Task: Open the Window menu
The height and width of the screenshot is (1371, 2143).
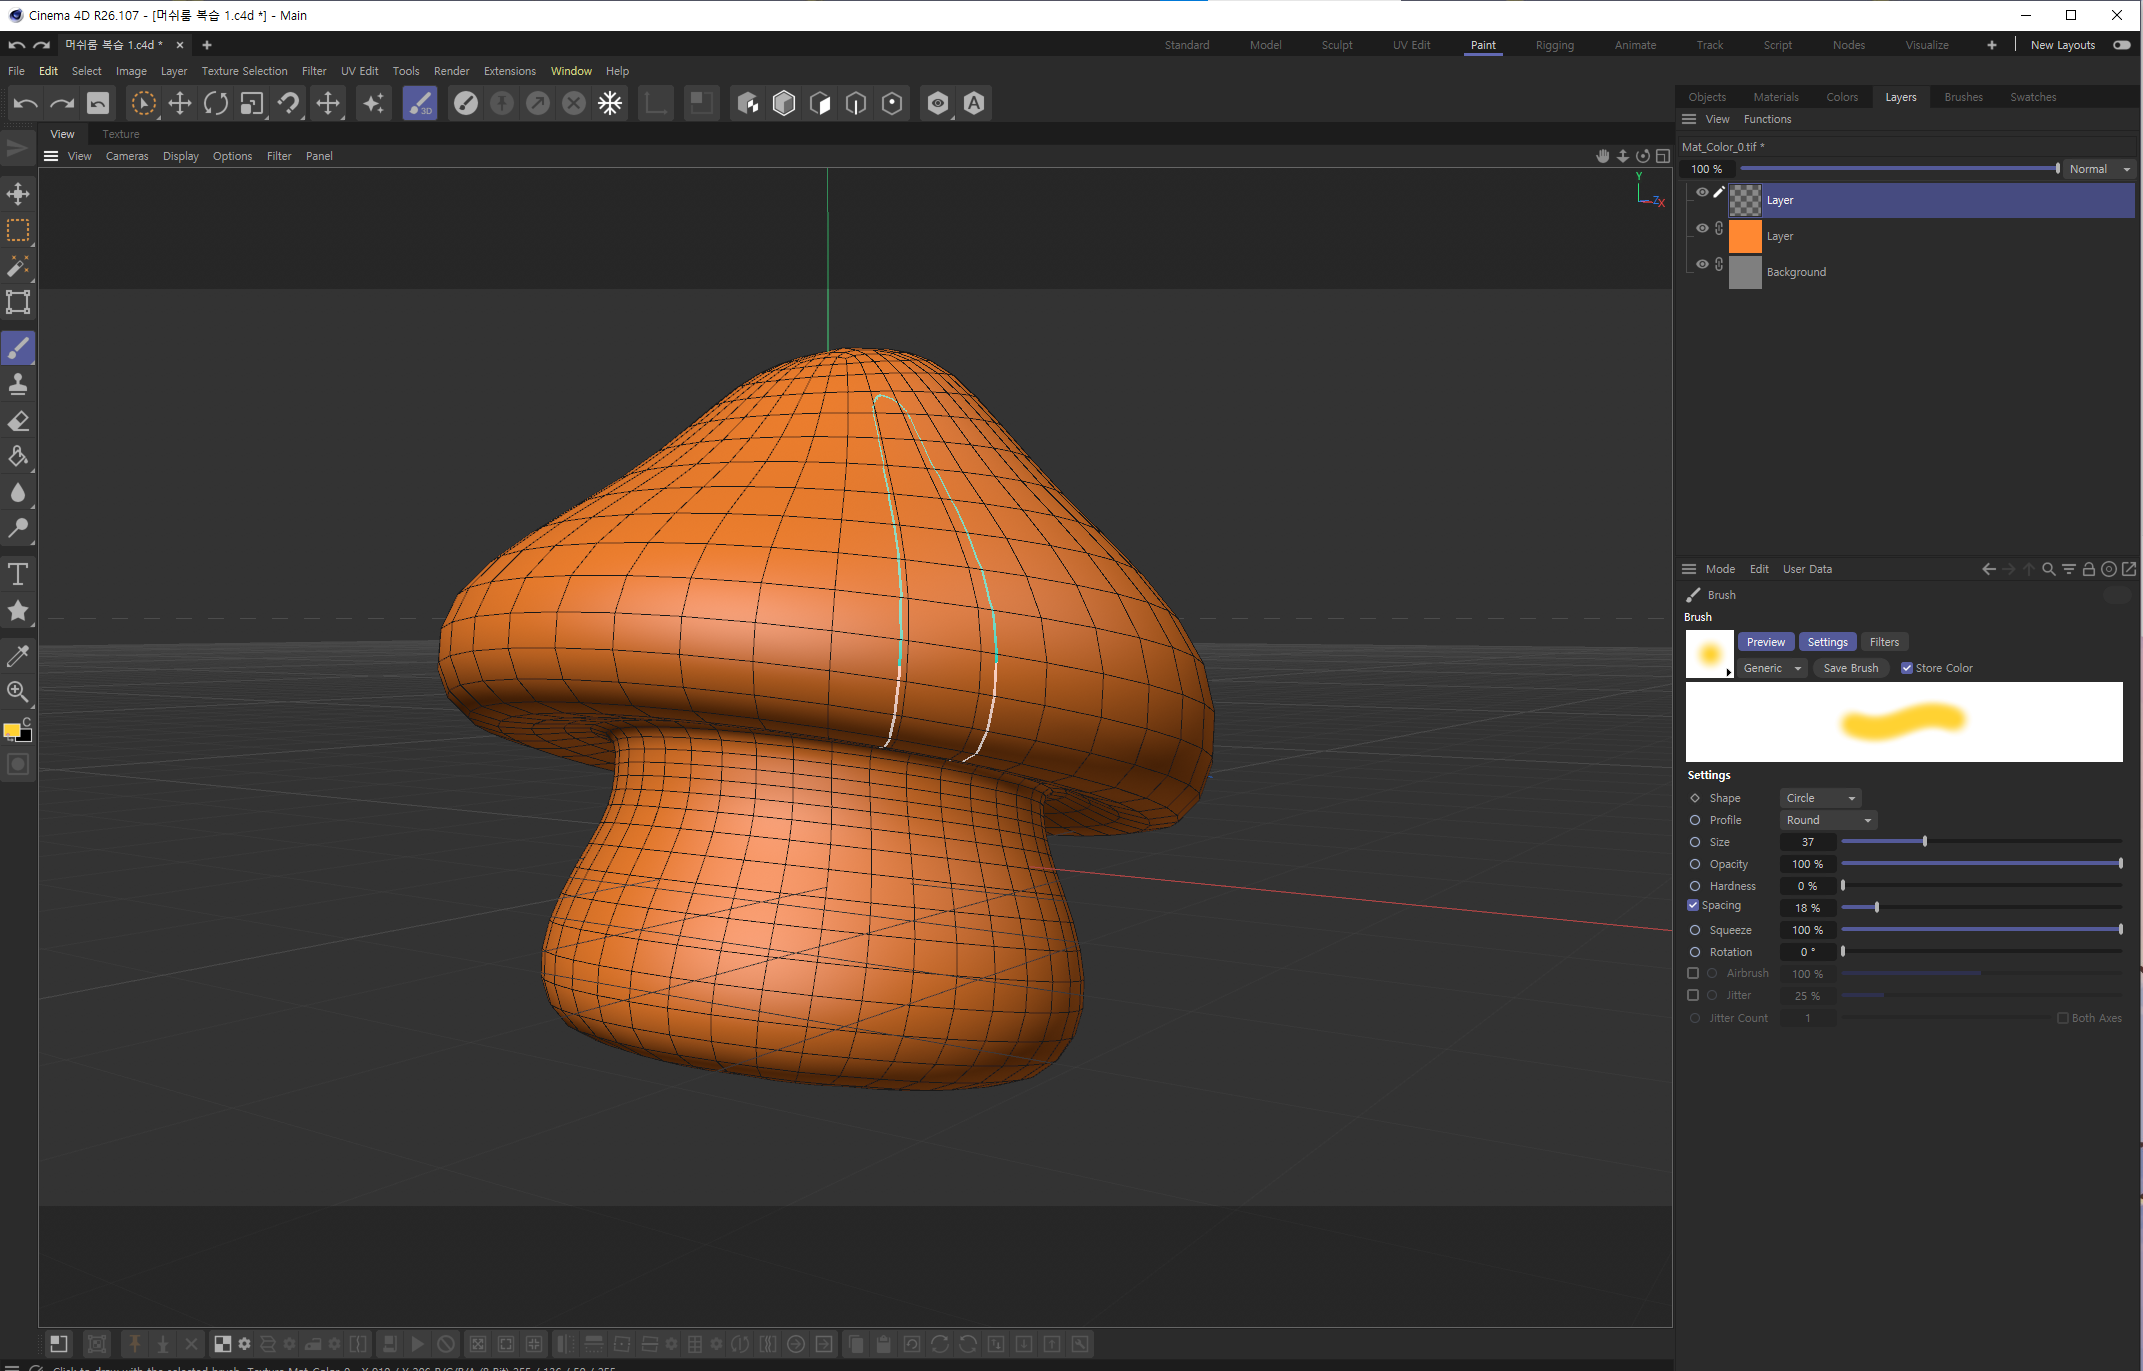Action: tap(572, 70)
